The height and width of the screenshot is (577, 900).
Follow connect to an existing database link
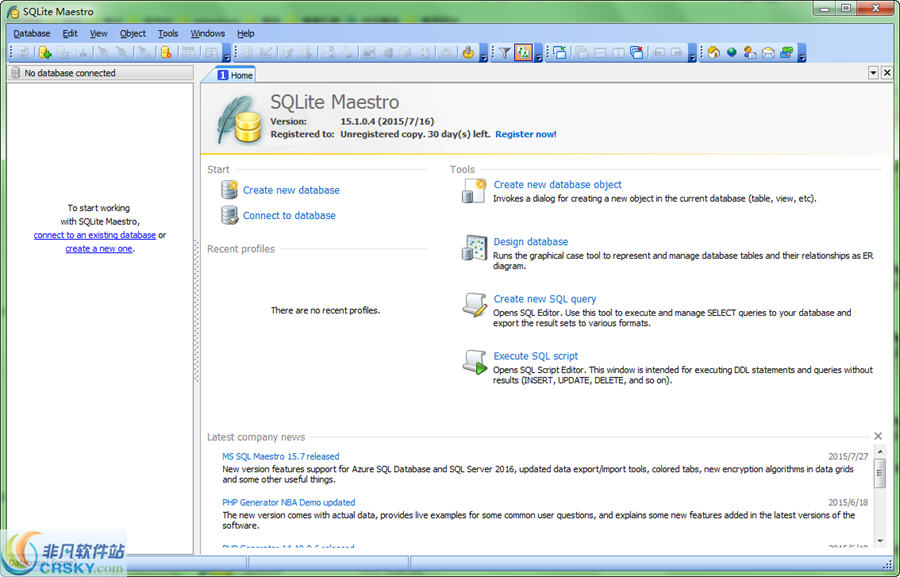click(x=95, y=235)
